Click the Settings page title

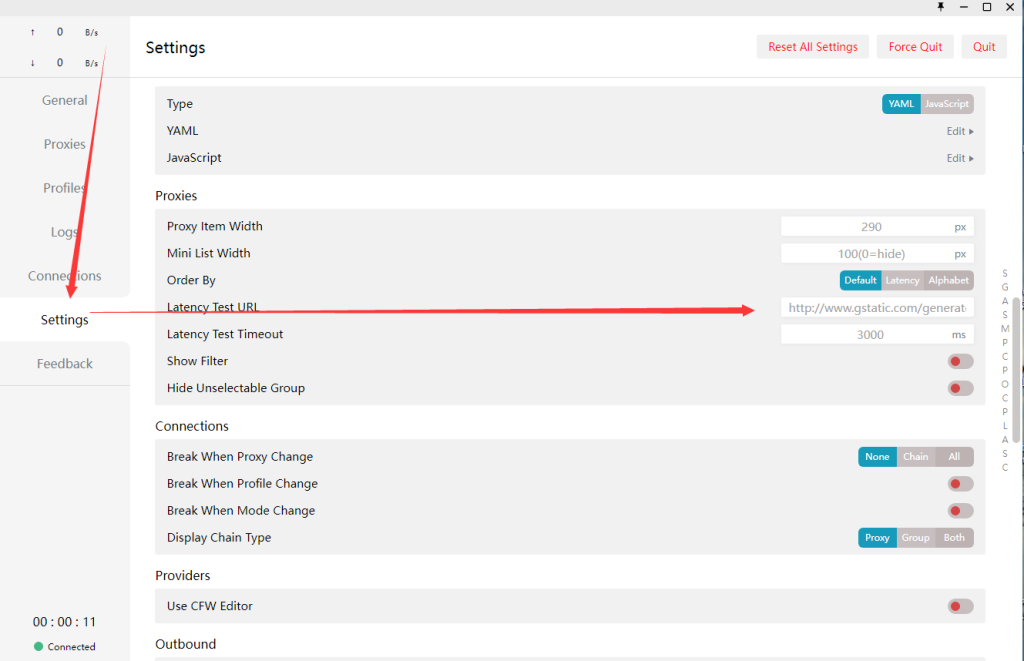(x=175, y=48)
